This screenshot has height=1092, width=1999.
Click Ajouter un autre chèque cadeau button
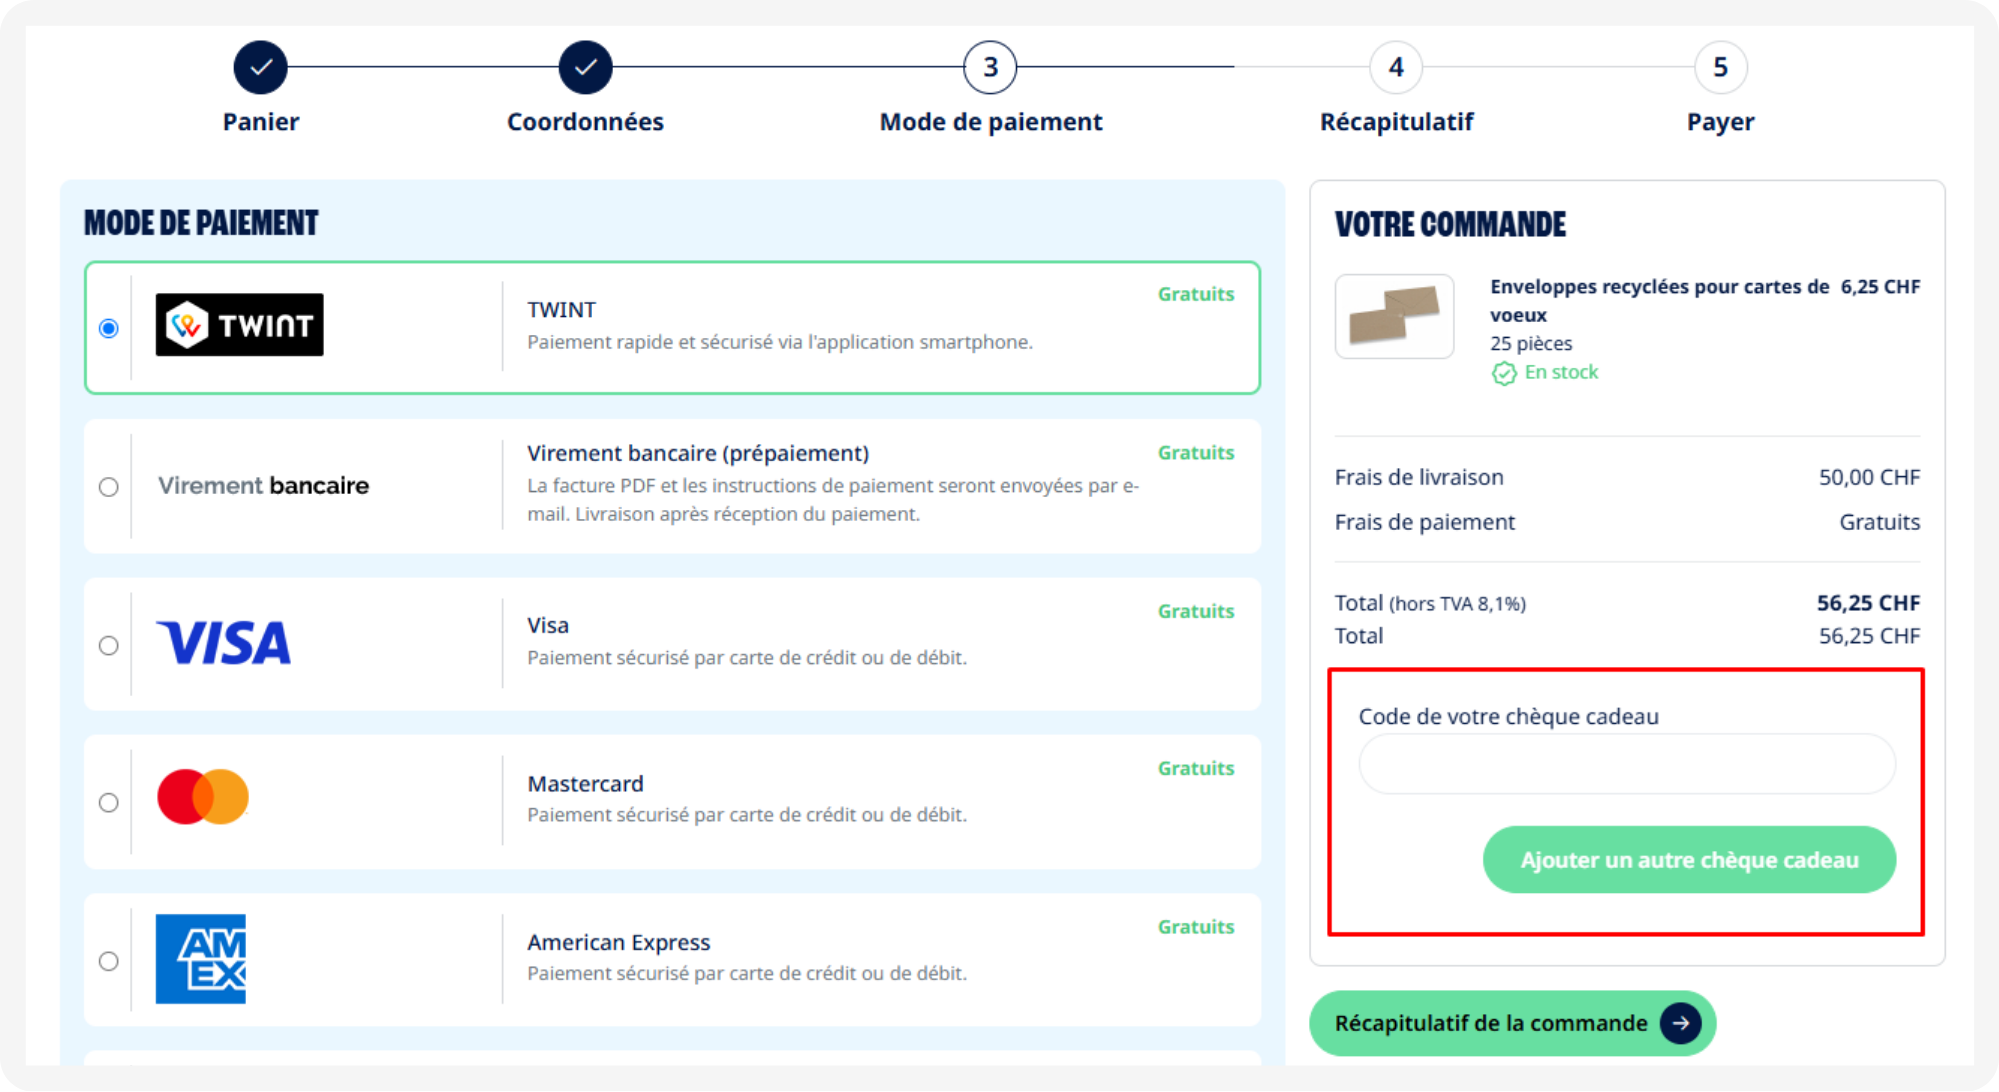(x=1689, y=860)
